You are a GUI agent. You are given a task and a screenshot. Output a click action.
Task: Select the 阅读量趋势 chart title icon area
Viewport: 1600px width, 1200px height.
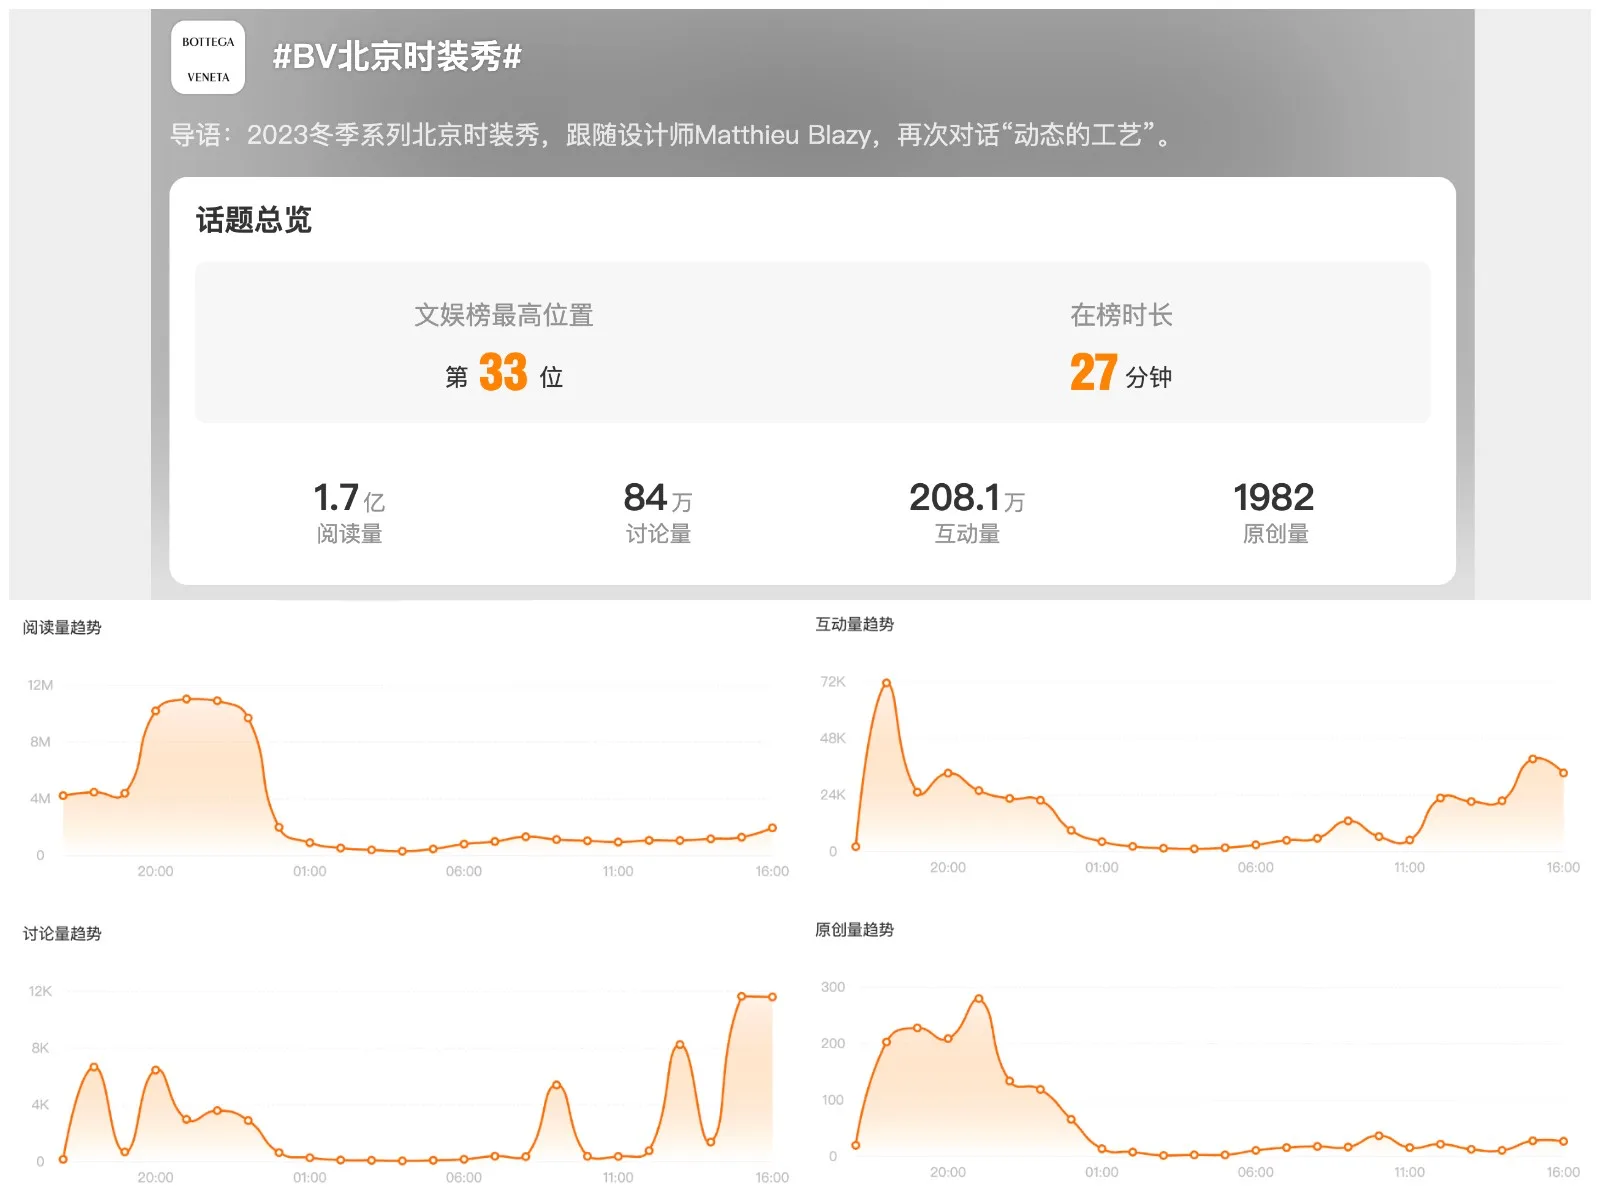pyautogui.click(x=62, y=628)
